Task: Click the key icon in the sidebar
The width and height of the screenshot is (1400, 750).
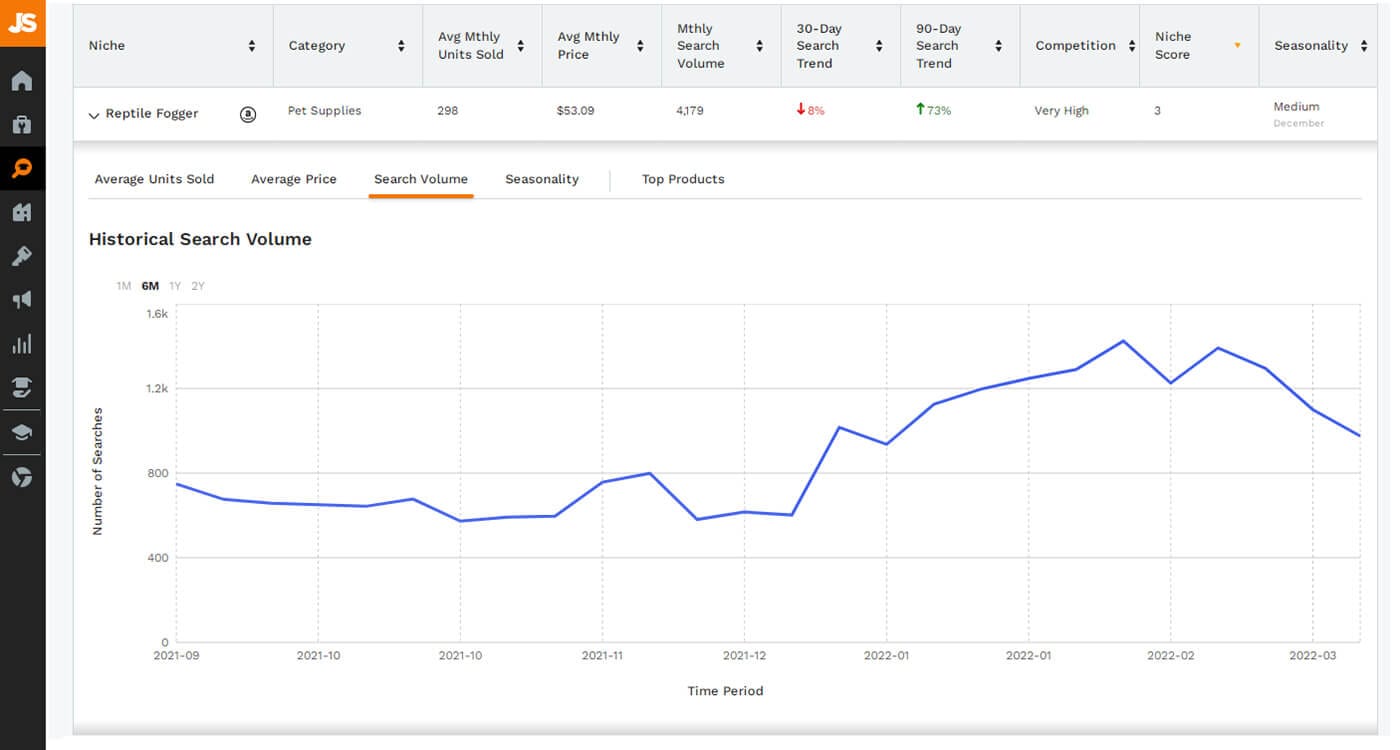Action: [x=22, y=256]
